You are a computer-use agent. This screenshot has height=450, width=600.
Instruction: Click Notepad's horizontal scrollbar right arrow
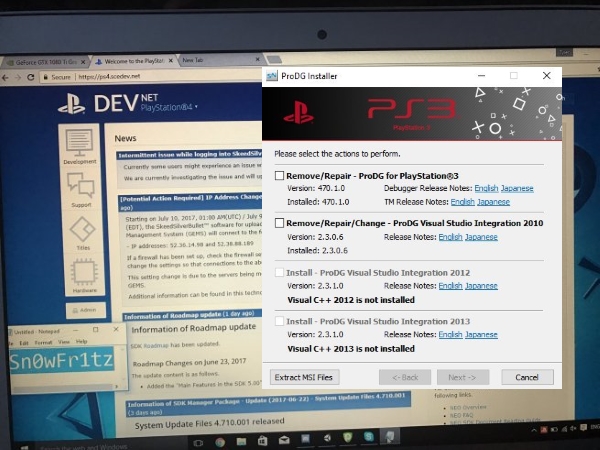[117, 386]
